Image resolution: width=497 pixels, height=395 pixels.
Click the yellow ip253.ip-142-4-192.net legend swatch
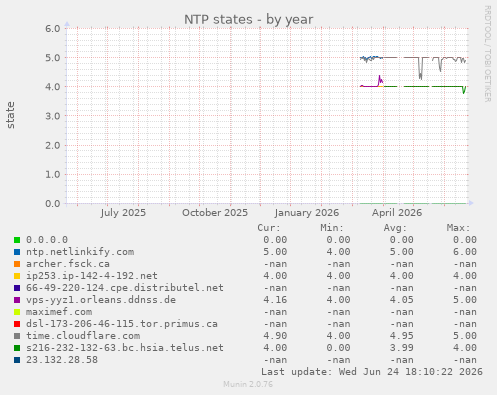pos(17,276)
